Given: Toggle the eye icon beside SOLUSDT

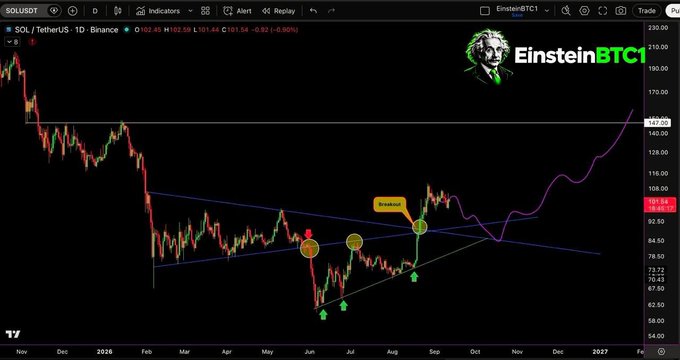Looking at the screenshot, I should pos(54,11).
